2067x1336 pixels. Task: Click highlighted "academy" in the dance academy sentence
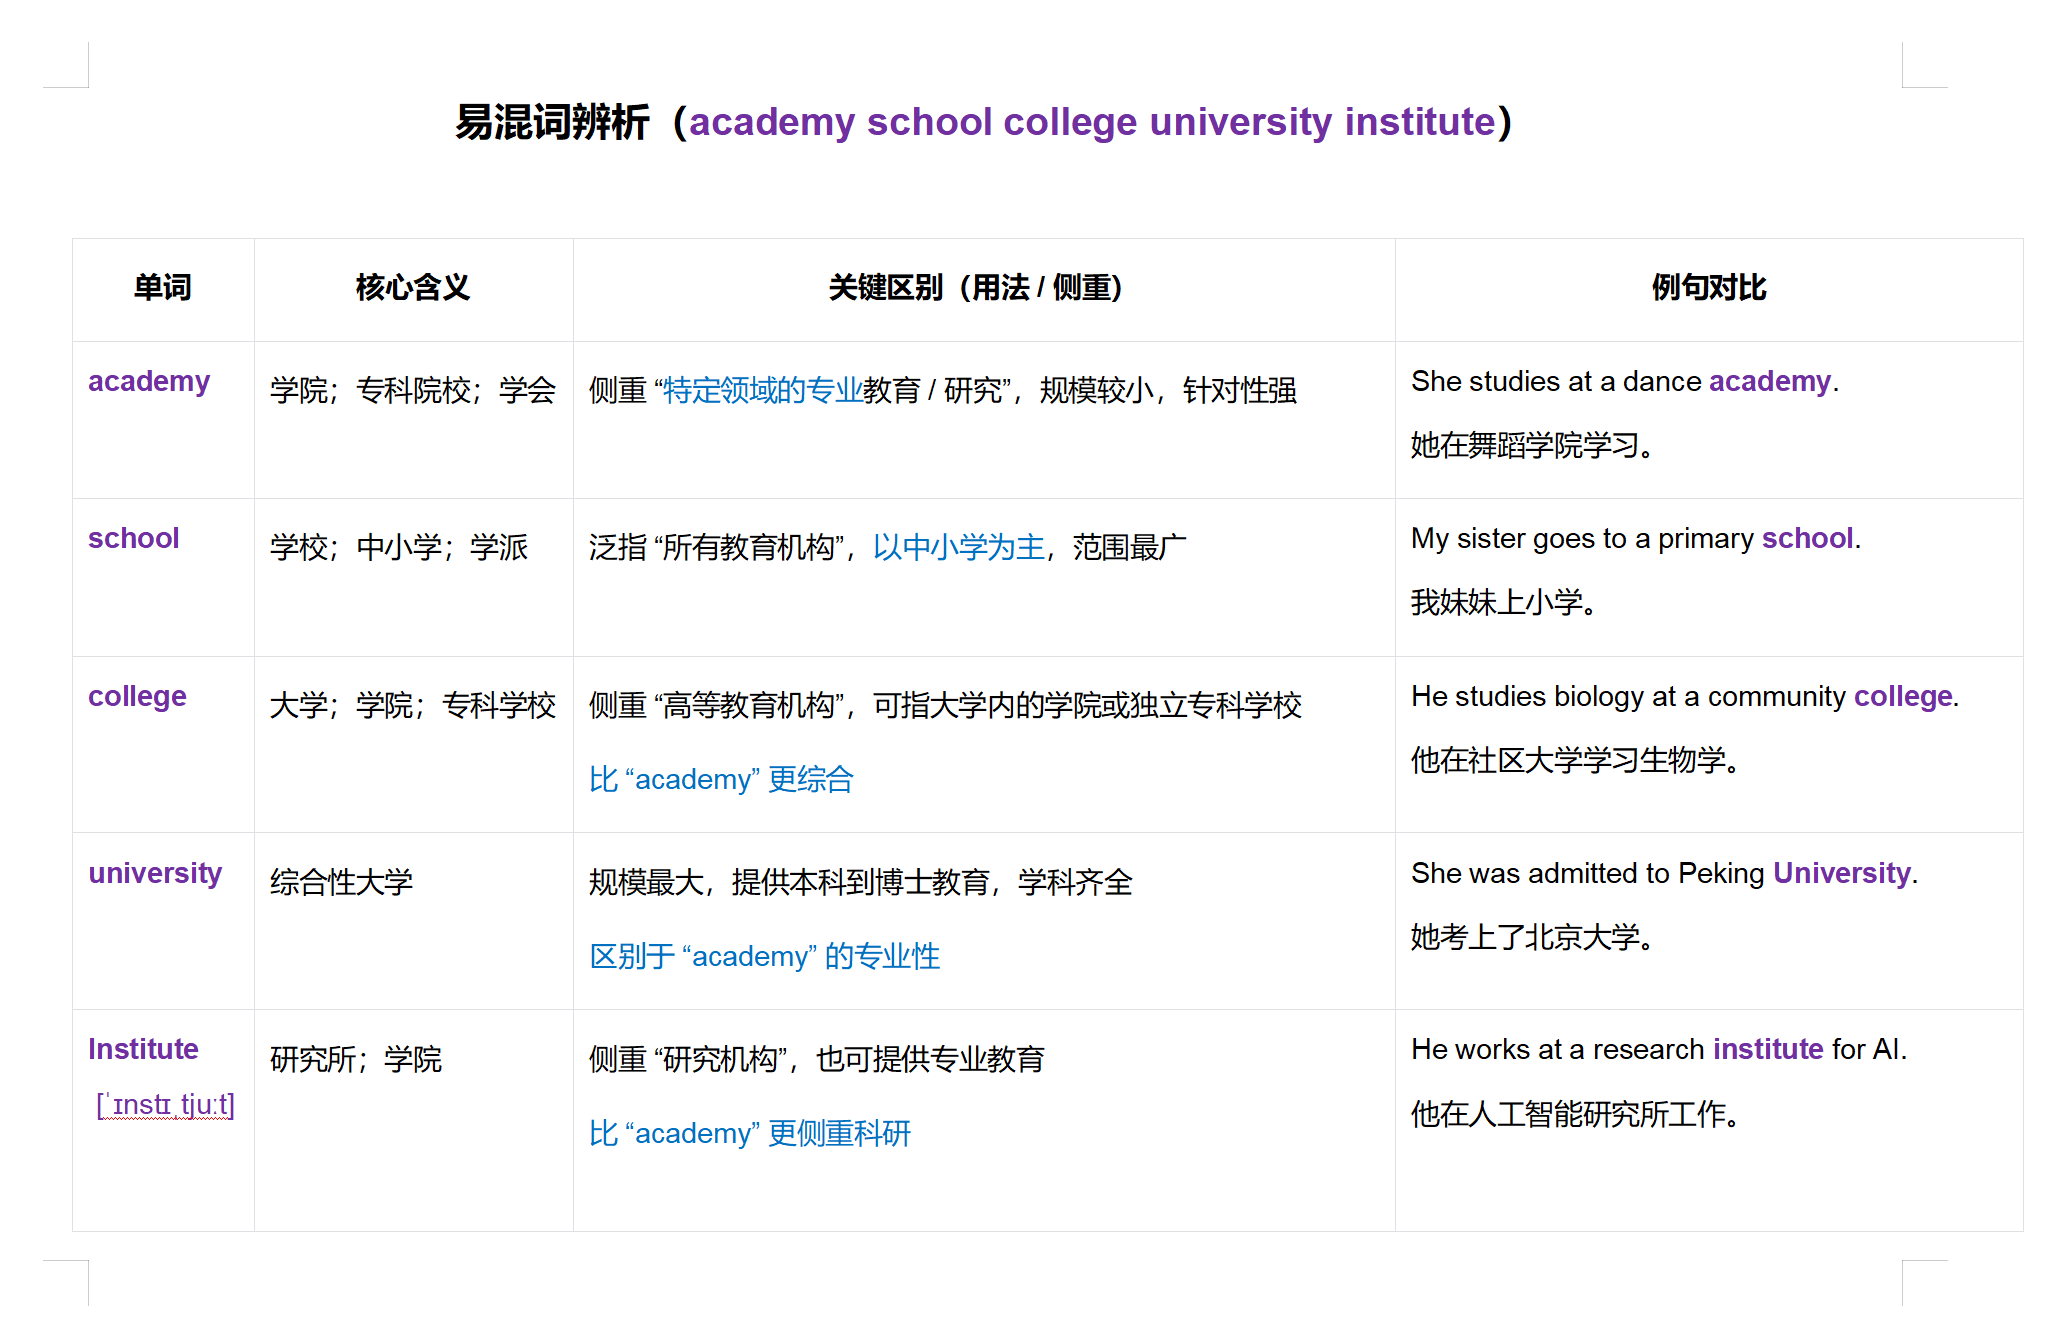point(1769,381)
